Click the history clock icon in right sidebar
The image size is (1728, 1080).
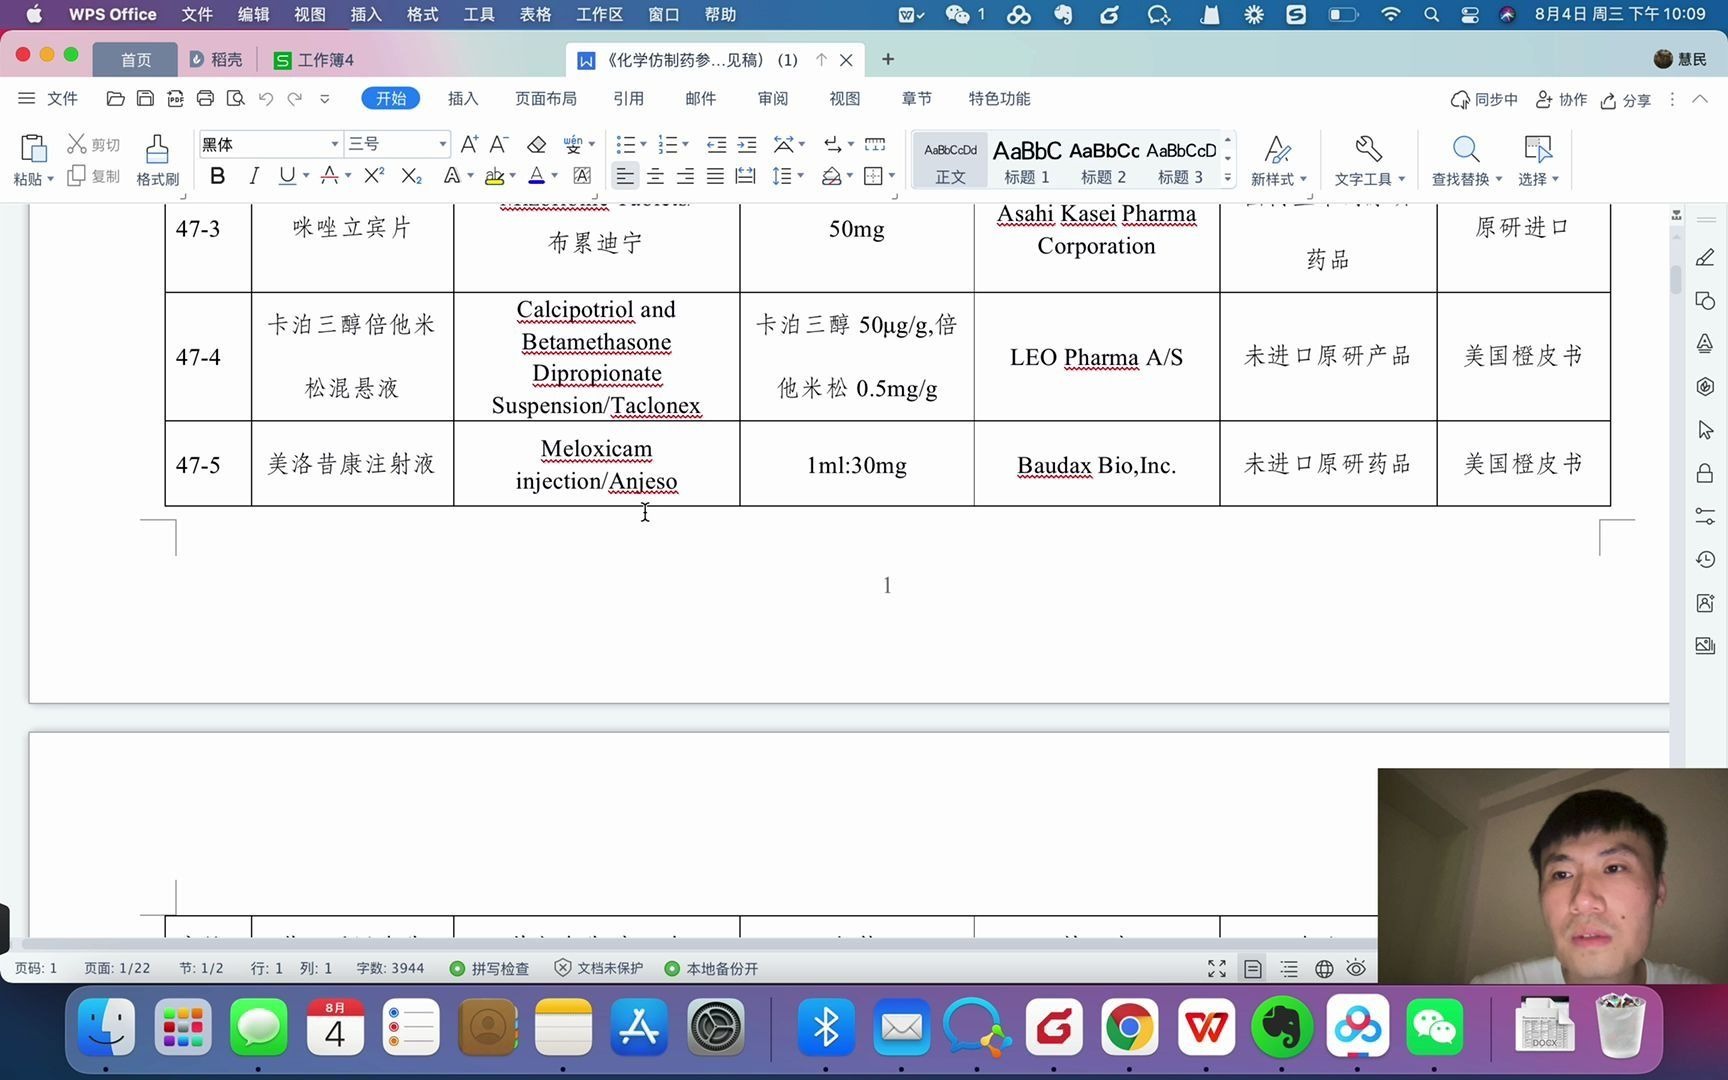1706,559
